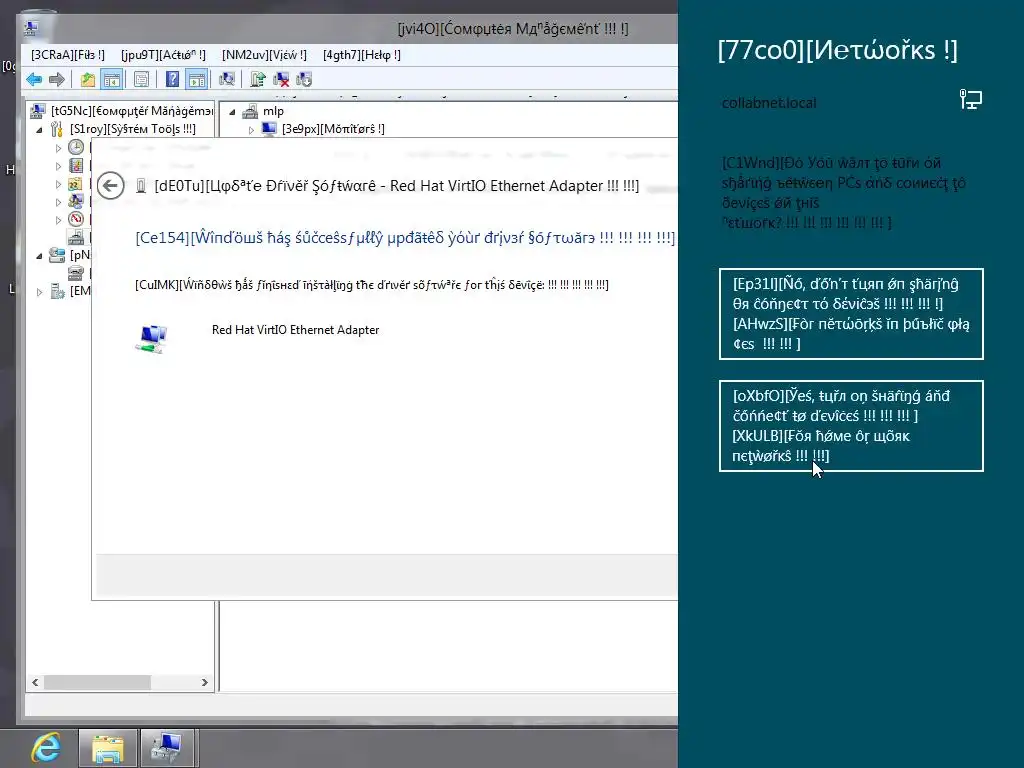Select the Task Scheduler clock icon in tree
The image size is (1024, 768).
[x=76, y=147]
